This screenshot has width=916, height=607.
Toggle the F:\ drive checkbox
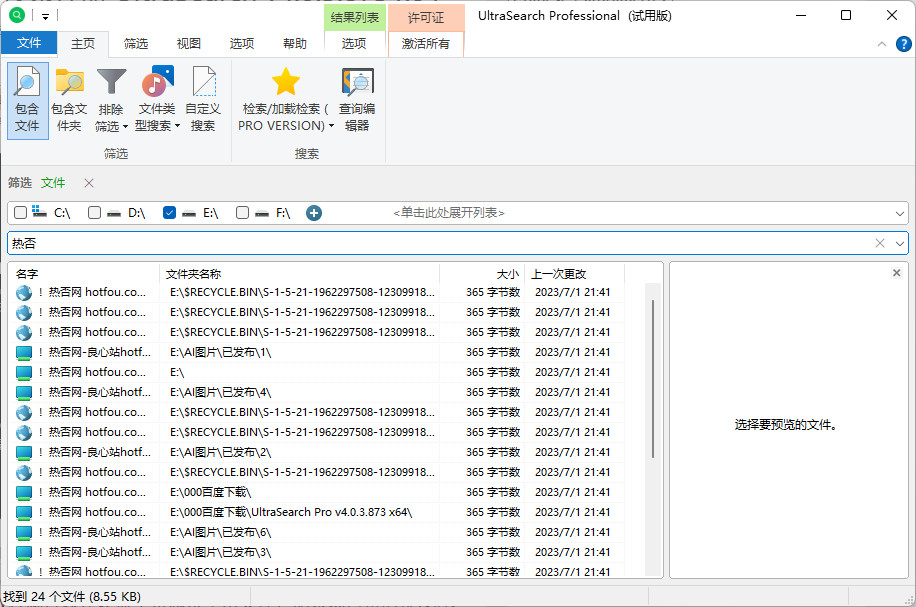[242, 213]
